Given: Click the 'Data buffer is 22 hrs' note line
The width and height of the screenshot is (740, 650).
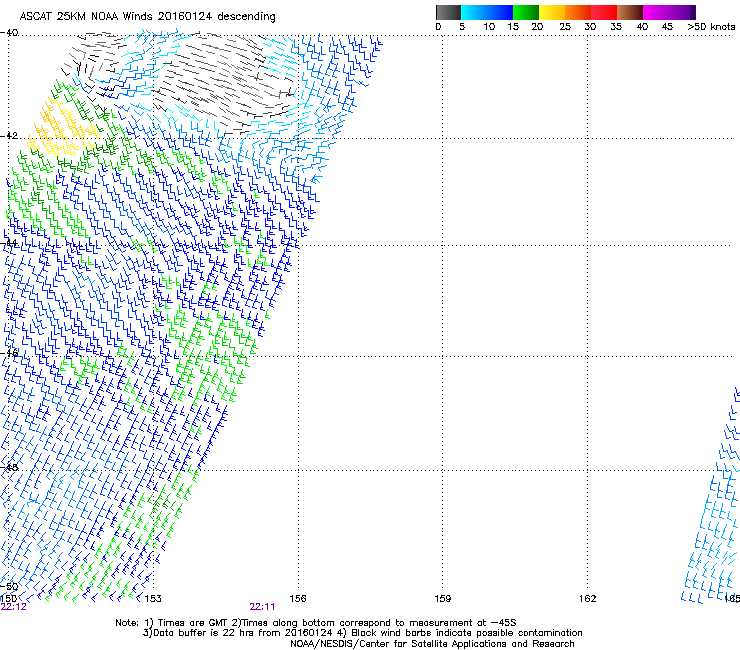Looking at the screenshot, I should pos(362,633).
